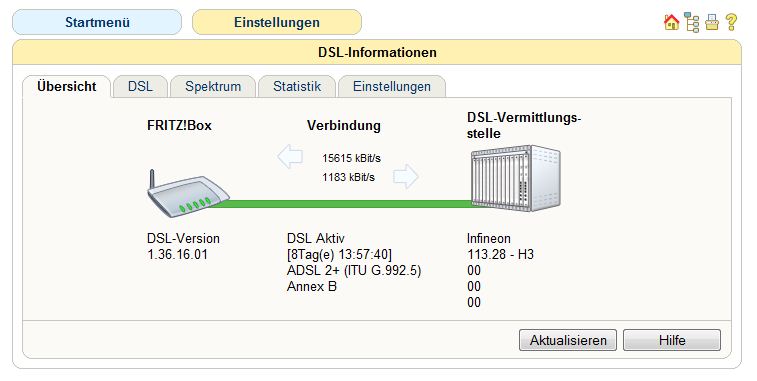The height and width of the screenshot is (381, 757).
Task: Click the right-pointing upstream arrow
Action: point(406,176)
